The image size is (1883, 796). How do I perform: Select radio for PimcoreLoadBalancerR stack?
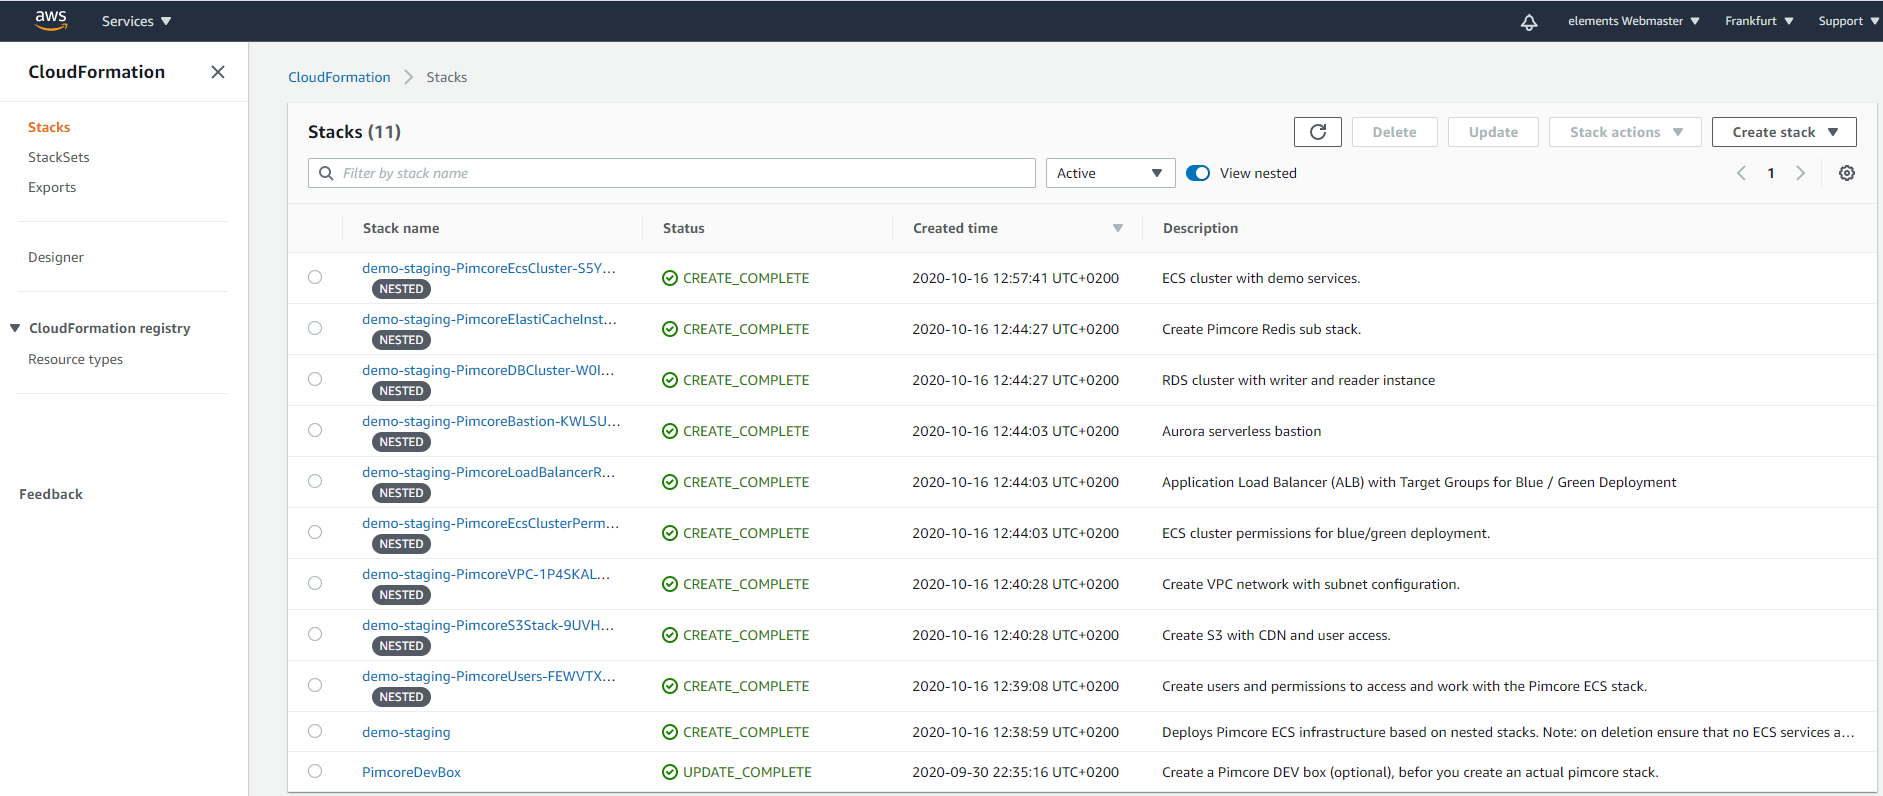(x=315, y=481)
